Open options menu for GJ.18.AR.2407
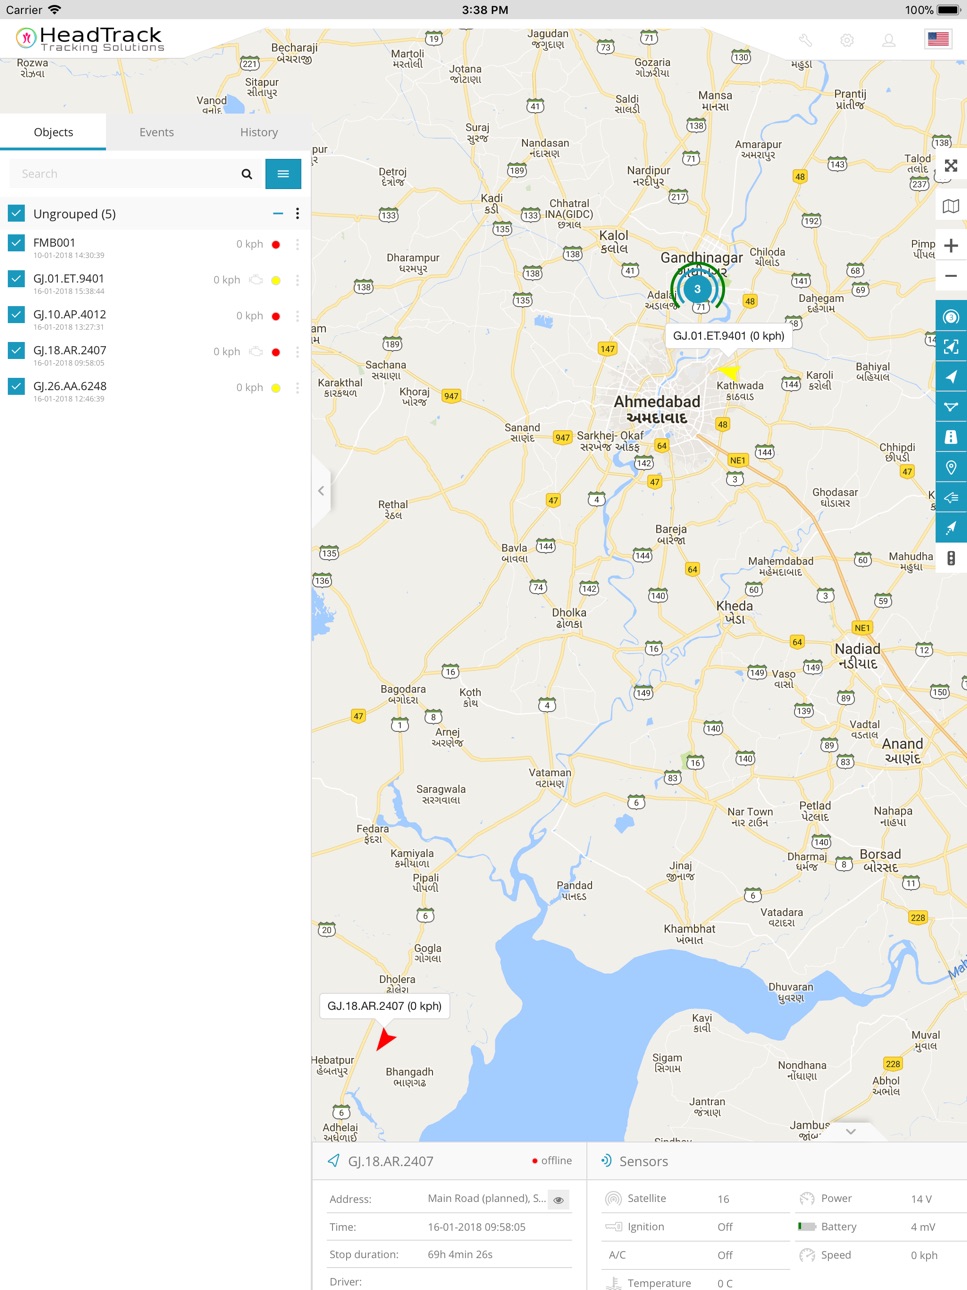Image resolution: width=967 pixels, height=1290 pixels. 297,352
